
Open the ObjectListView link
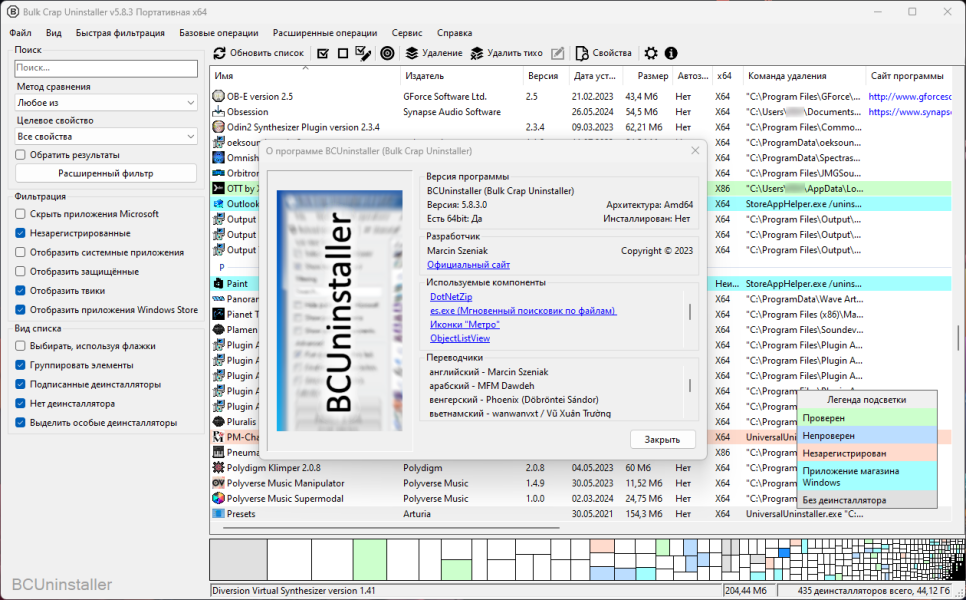pos(460,338)
